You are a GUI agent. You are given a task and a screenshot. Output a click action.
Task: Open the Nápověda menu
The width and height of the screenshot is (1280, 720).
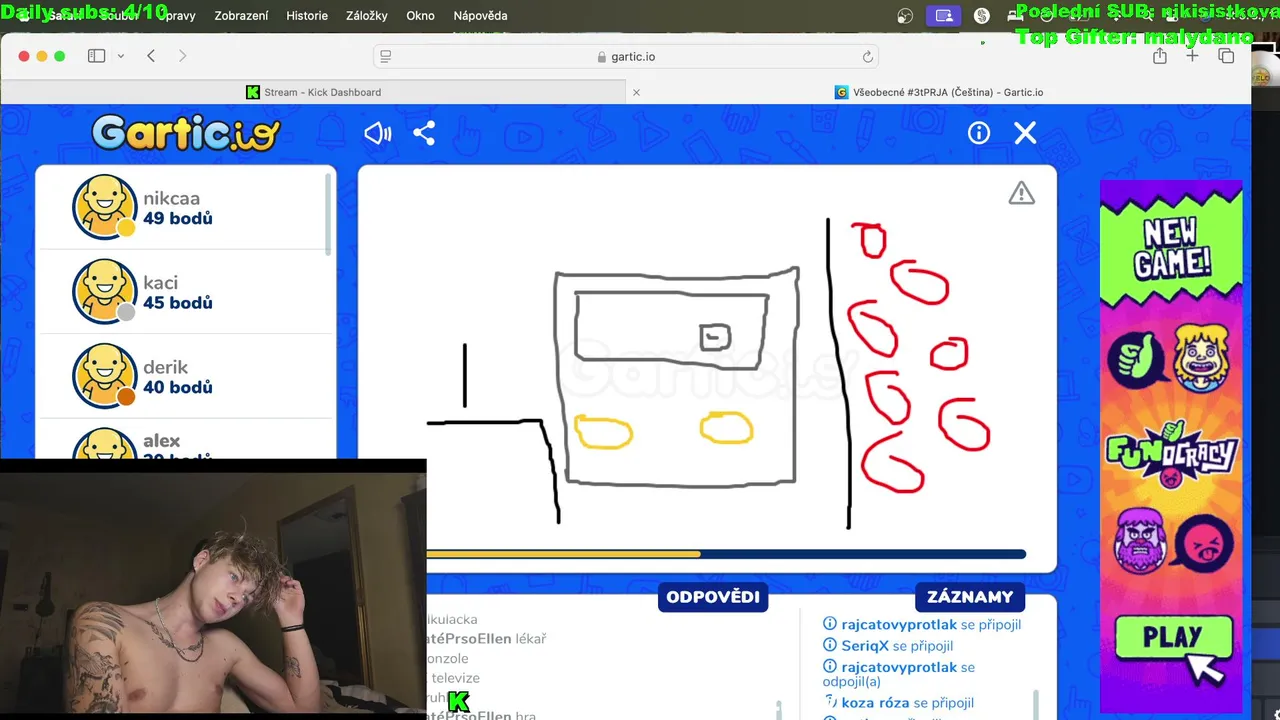tap(480, 16)
